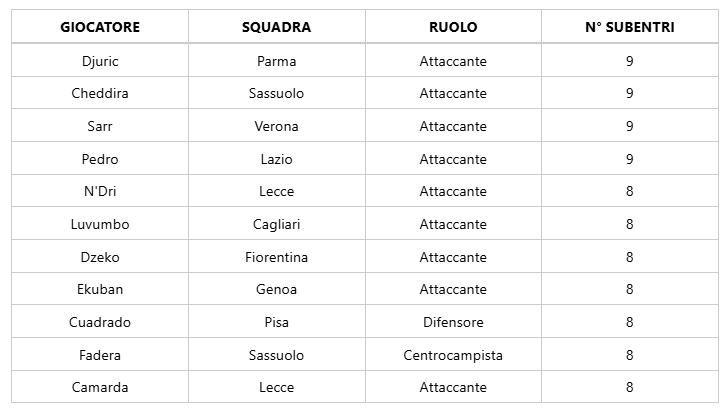
Task: Click the N'Dri player cell
Action: (100, 191)
